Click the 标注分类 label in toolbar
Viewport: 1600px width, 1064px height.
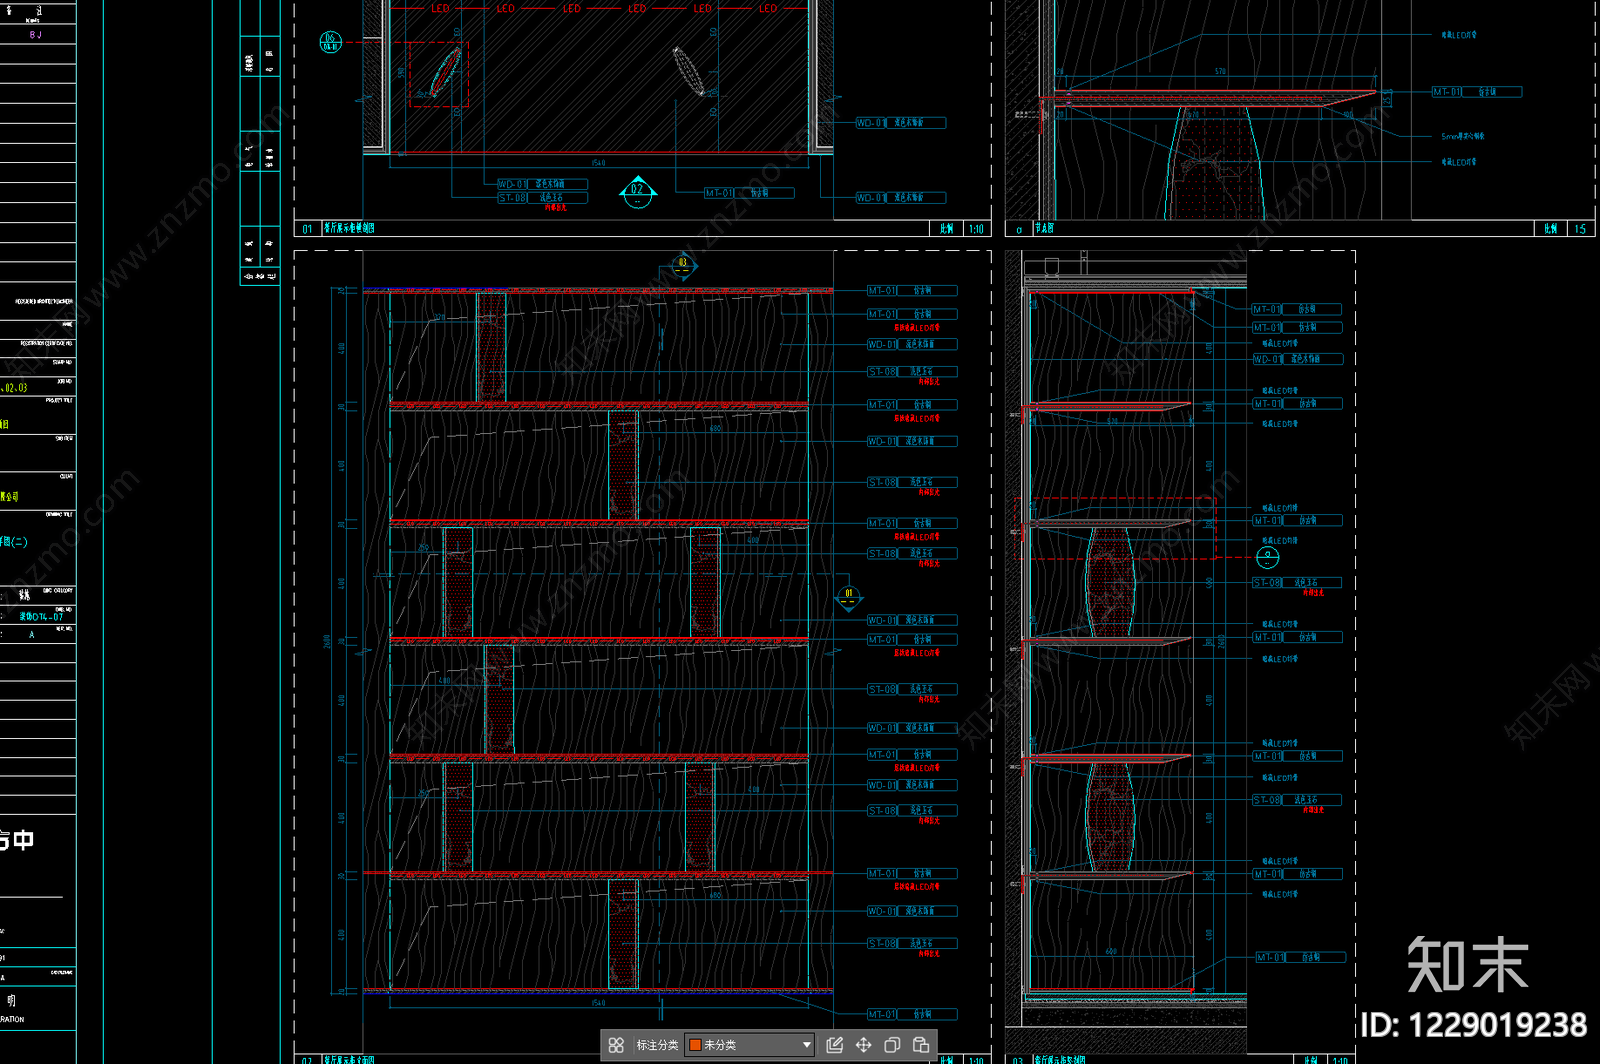coord(657,1045)
